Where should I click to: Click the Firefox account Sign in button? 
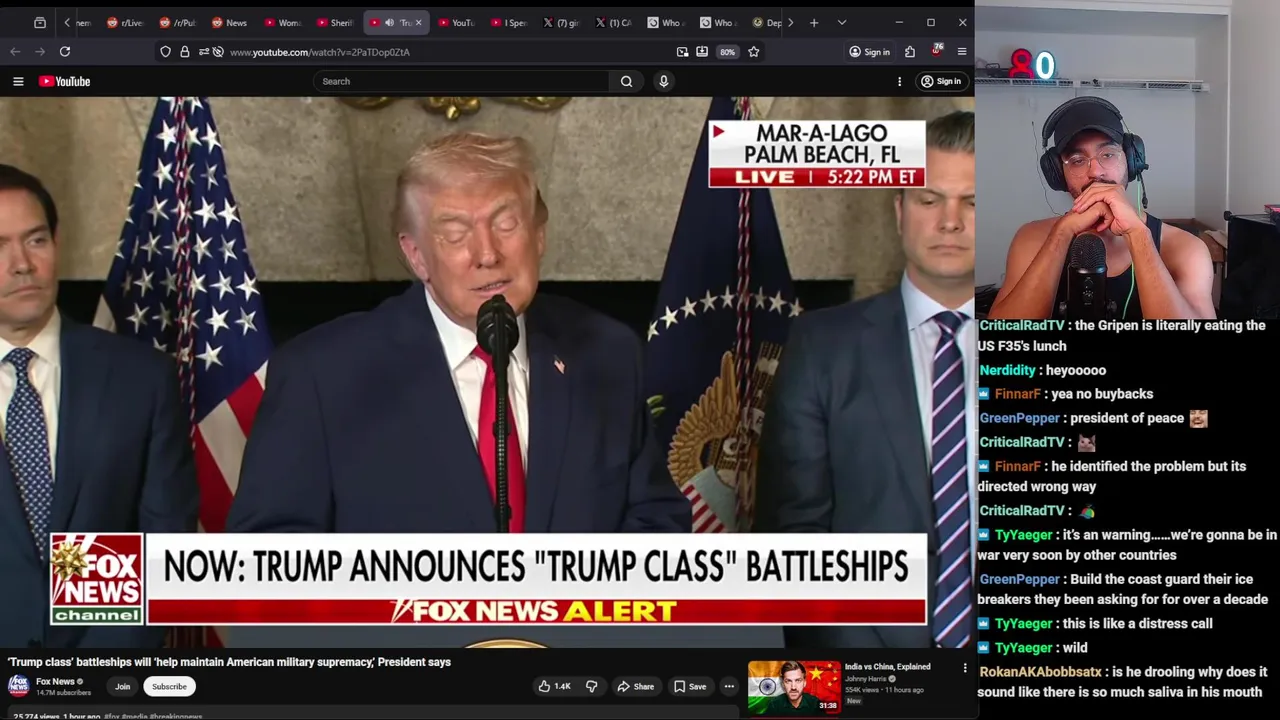point(869,52)
